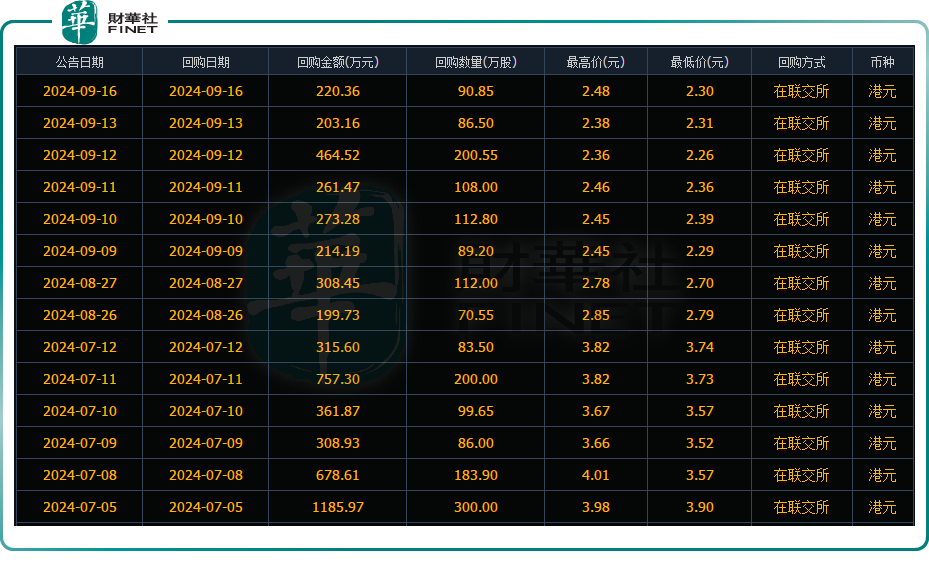Viewport: 929px width, 571px height.
Task: Select the 回购金额(万元) column header
Action: (338, 62)
